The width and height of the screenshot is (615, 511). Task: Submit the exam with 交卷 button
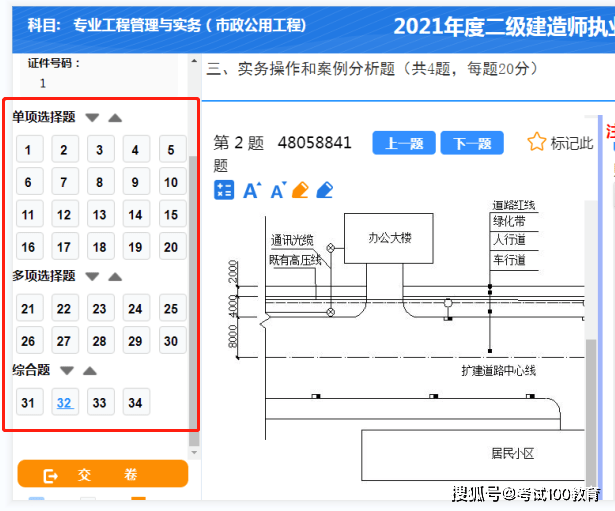(x=102, y=475)
